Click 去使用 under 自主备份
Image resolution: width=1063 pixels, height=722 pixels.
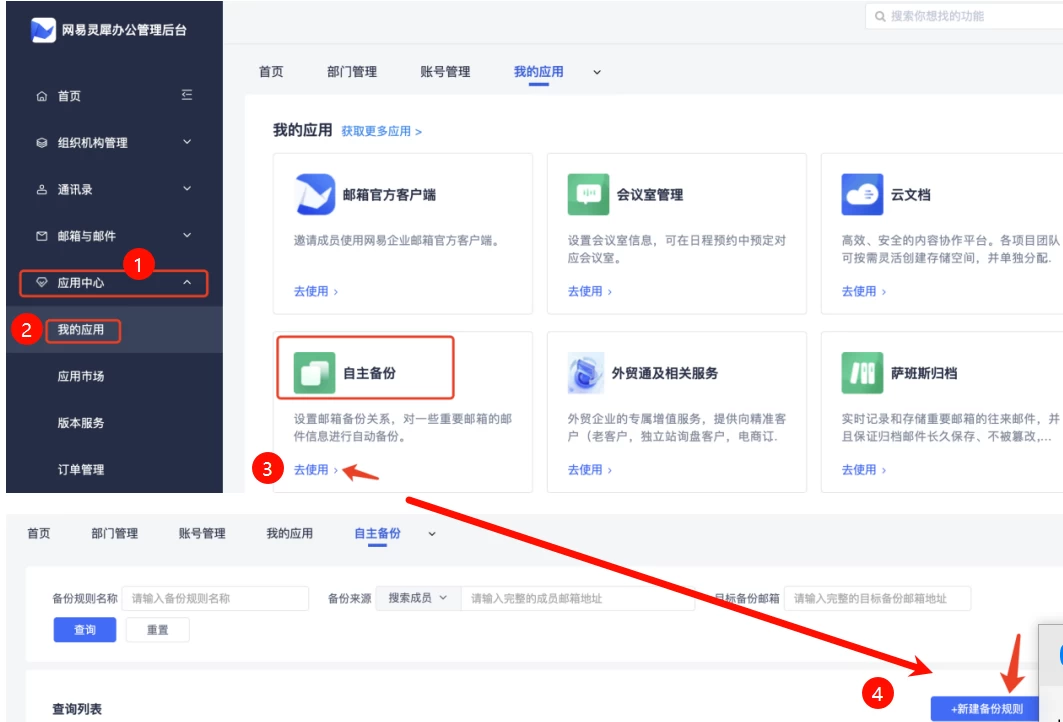316,470
